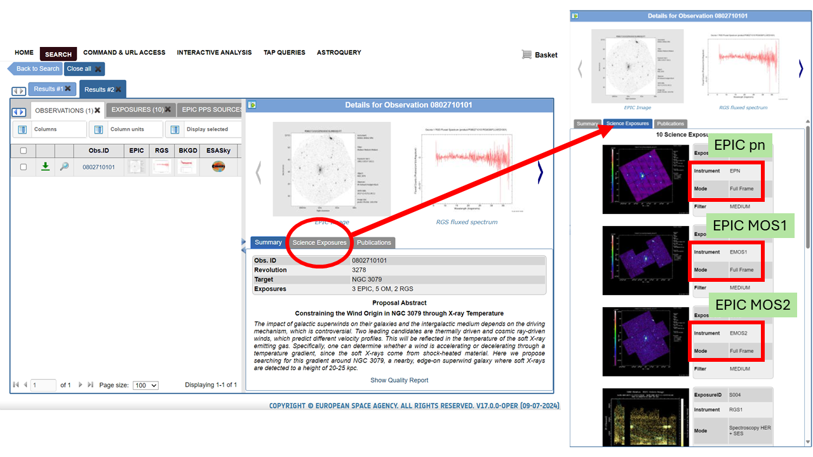This screenshot has height=457, width=813.
Task: Show next preview image in details panel
Action: (x=540, y=172)
